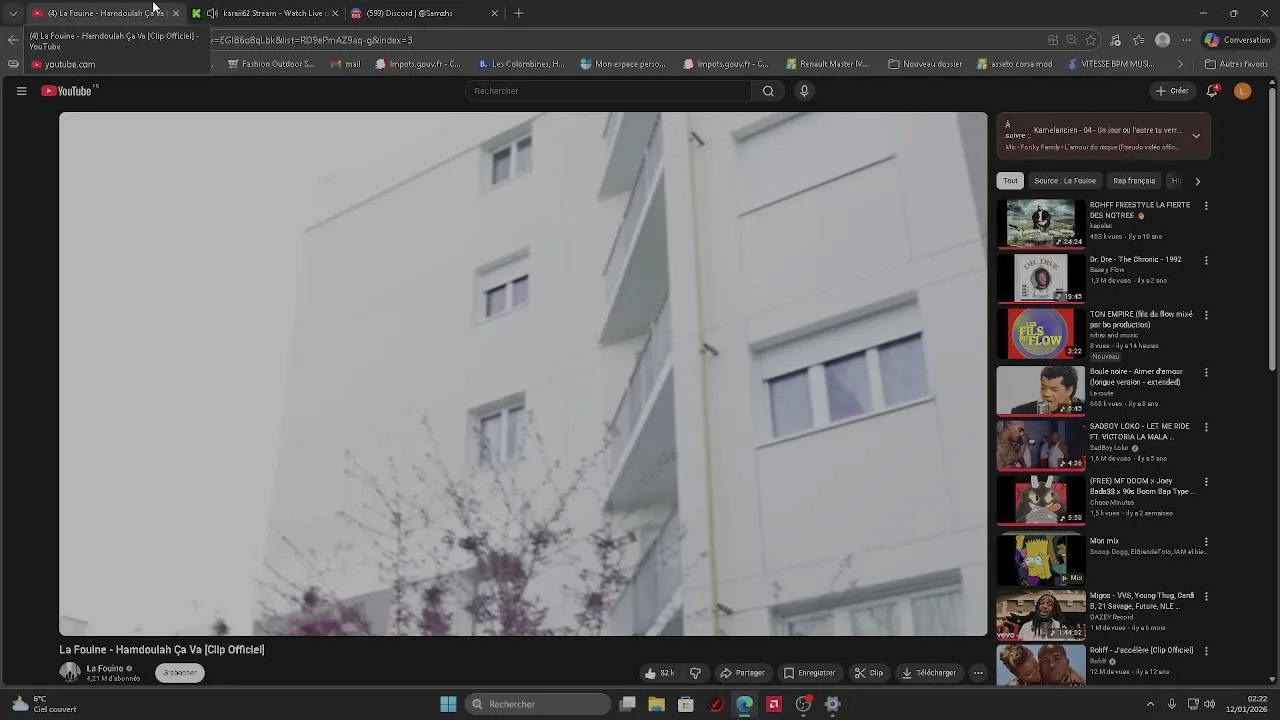The width and height of the screenshot is (1280, 720).
Task: Open options menu for SADBOY LOKO video
Action: point(1206,427)
